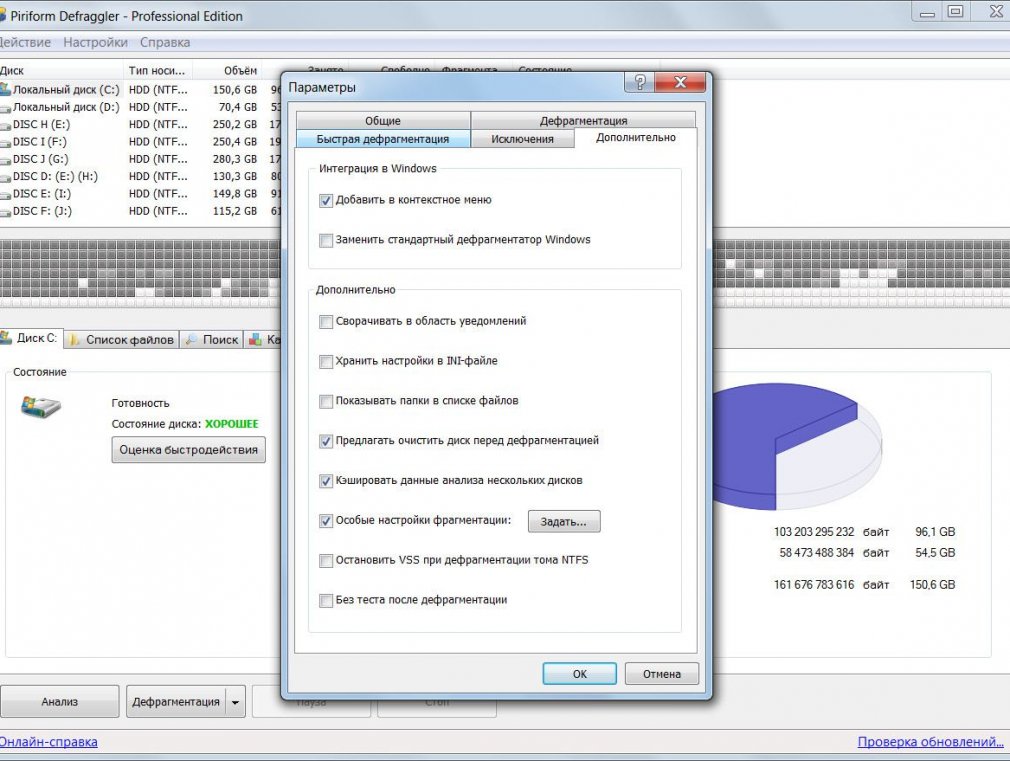
Task: Enable Заменить стандартный дефрагментатор Windows
Action: (326, 240)
